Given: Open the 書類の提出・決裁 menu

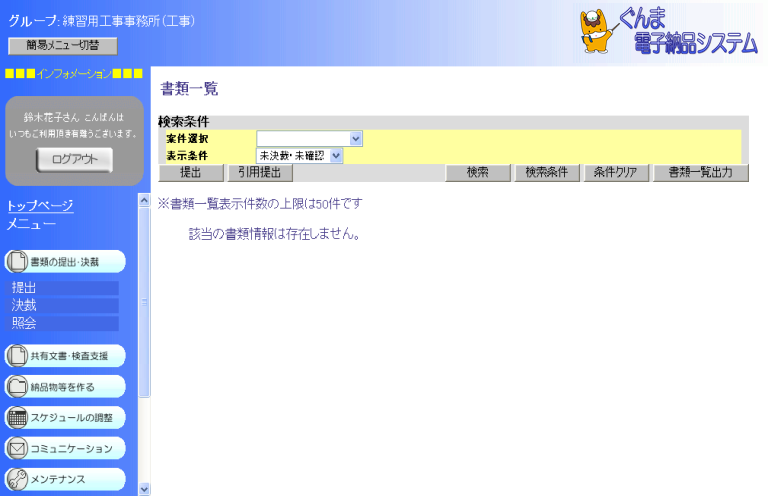Looking at the screenshot, I should (x=65, y=261).
